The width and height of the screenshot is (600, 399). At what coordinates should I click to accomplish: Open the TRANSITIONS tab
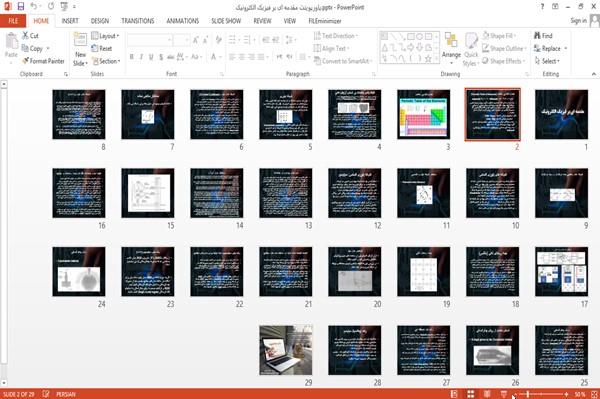[x=138, y=21]
